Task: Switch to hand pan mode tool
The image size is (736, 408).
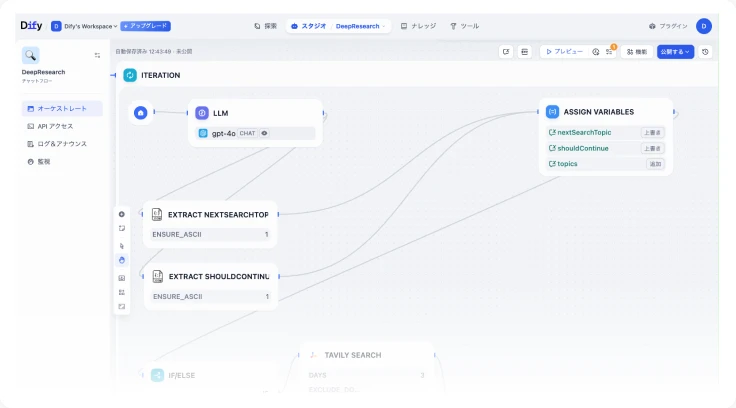Action: click(122, 260)
